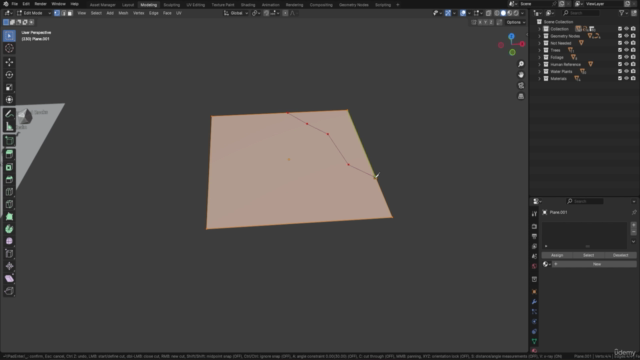The height and width of the screenshot is (360, 640).
Task: Toggle the camera view icon
Action: (521, 85)
